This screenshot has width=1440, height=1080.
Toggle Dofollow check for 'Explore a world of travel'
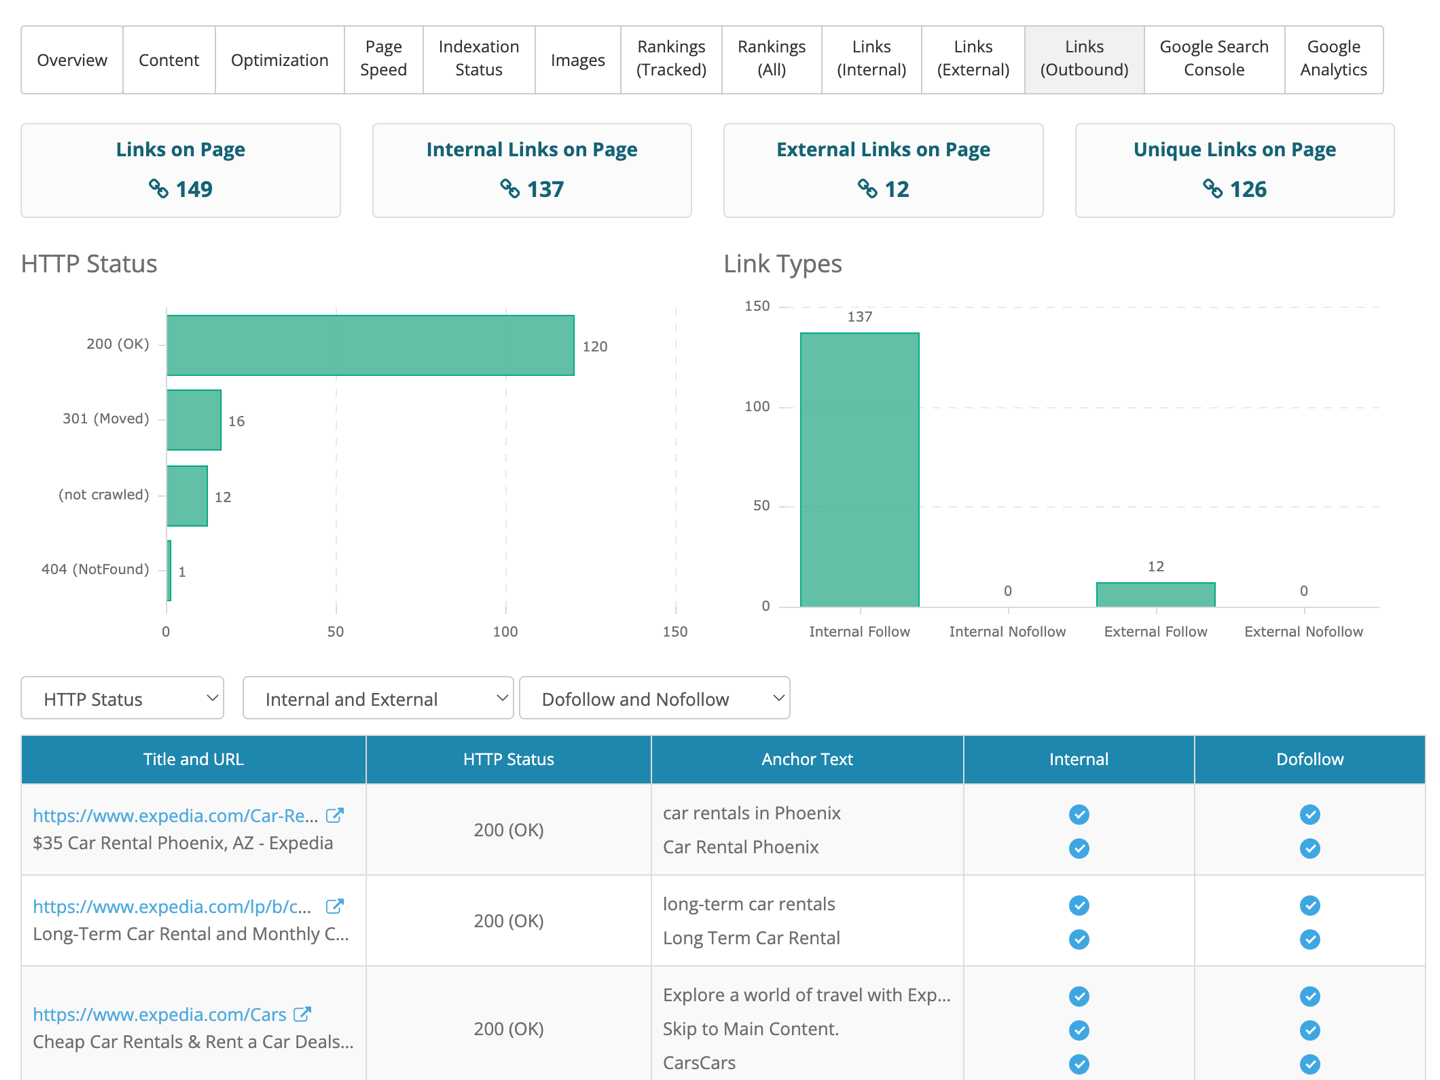coord(1310,996)
